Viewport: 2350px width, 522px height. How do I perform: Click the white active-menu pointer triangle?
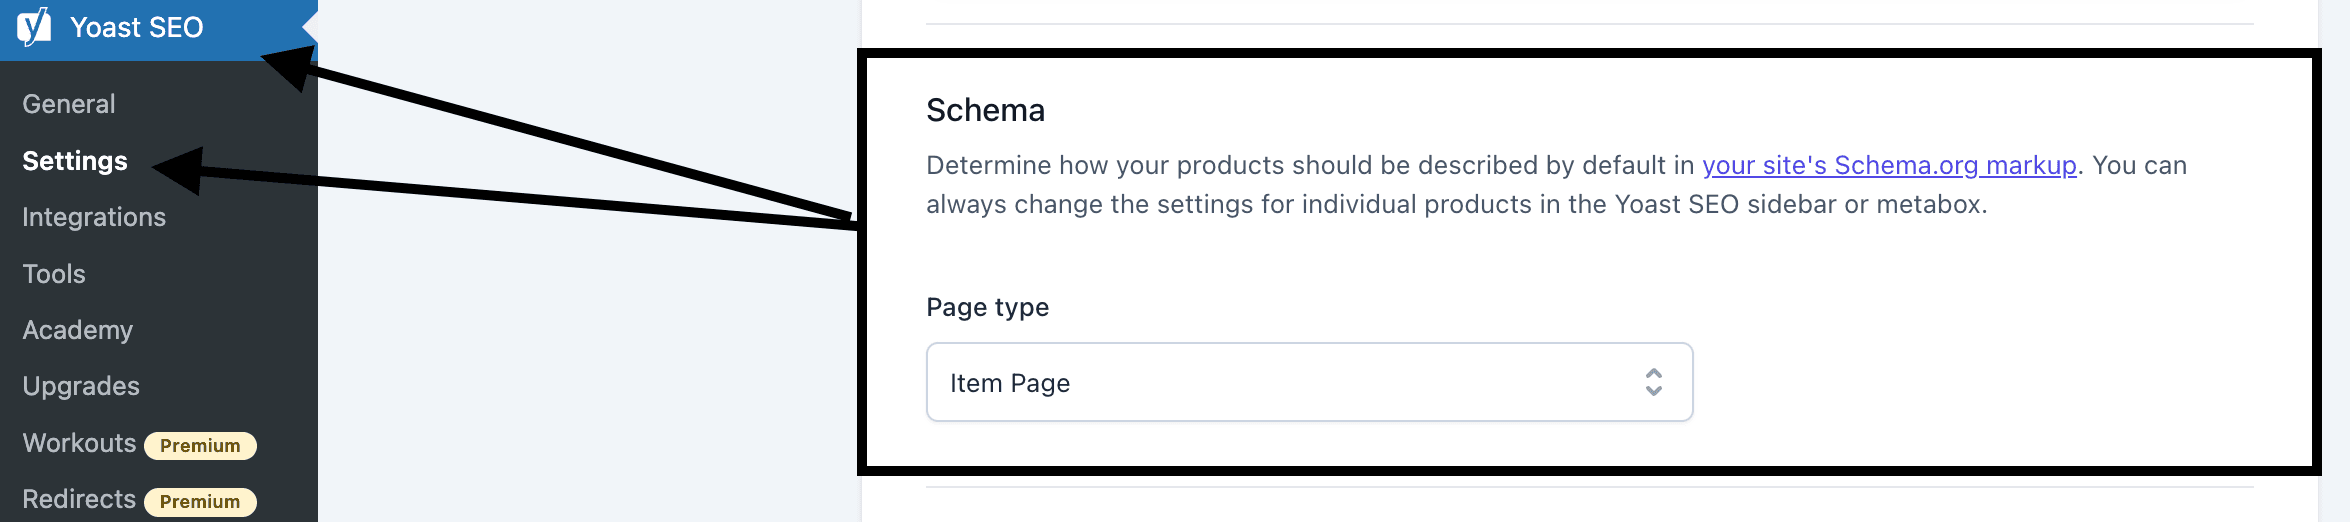pos(310,29)
